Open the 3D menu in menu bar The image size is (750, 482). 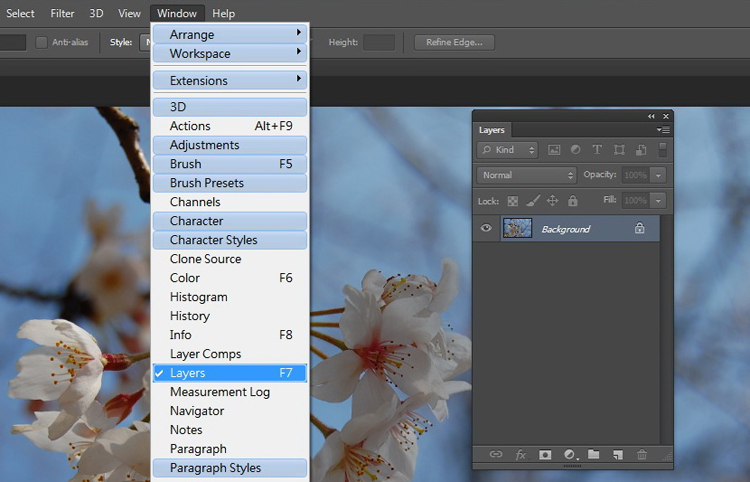(96, 13)
